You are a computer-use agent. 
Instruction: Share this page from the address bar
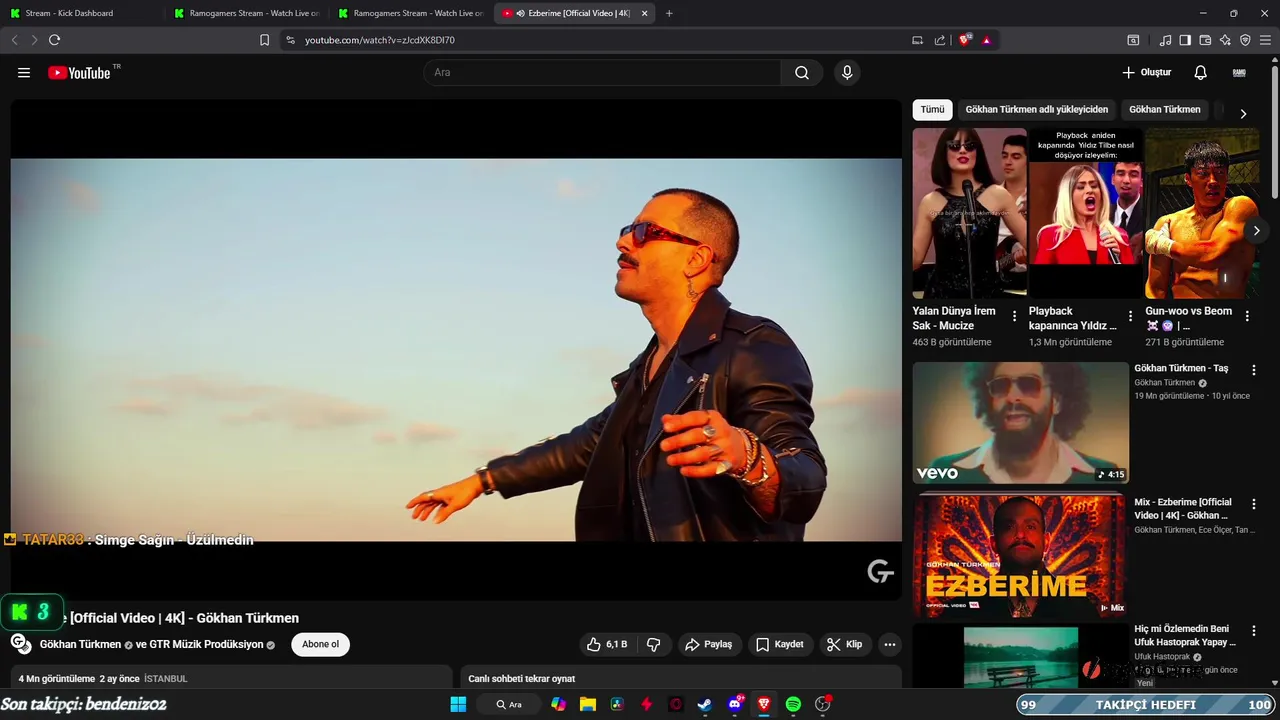click(x=940, y=40)
